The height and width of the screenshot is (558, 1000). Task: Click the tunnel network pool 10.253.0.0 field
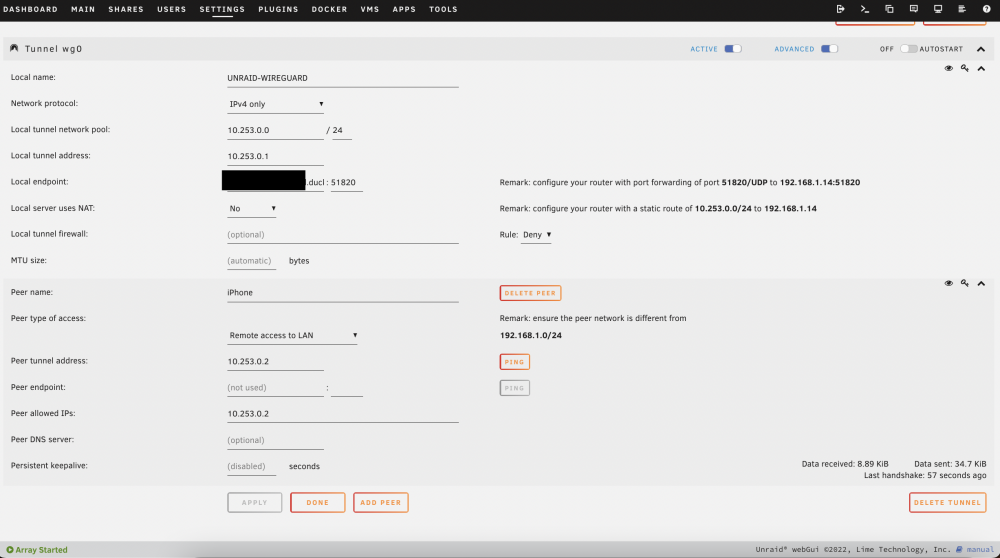coord(276,130)
